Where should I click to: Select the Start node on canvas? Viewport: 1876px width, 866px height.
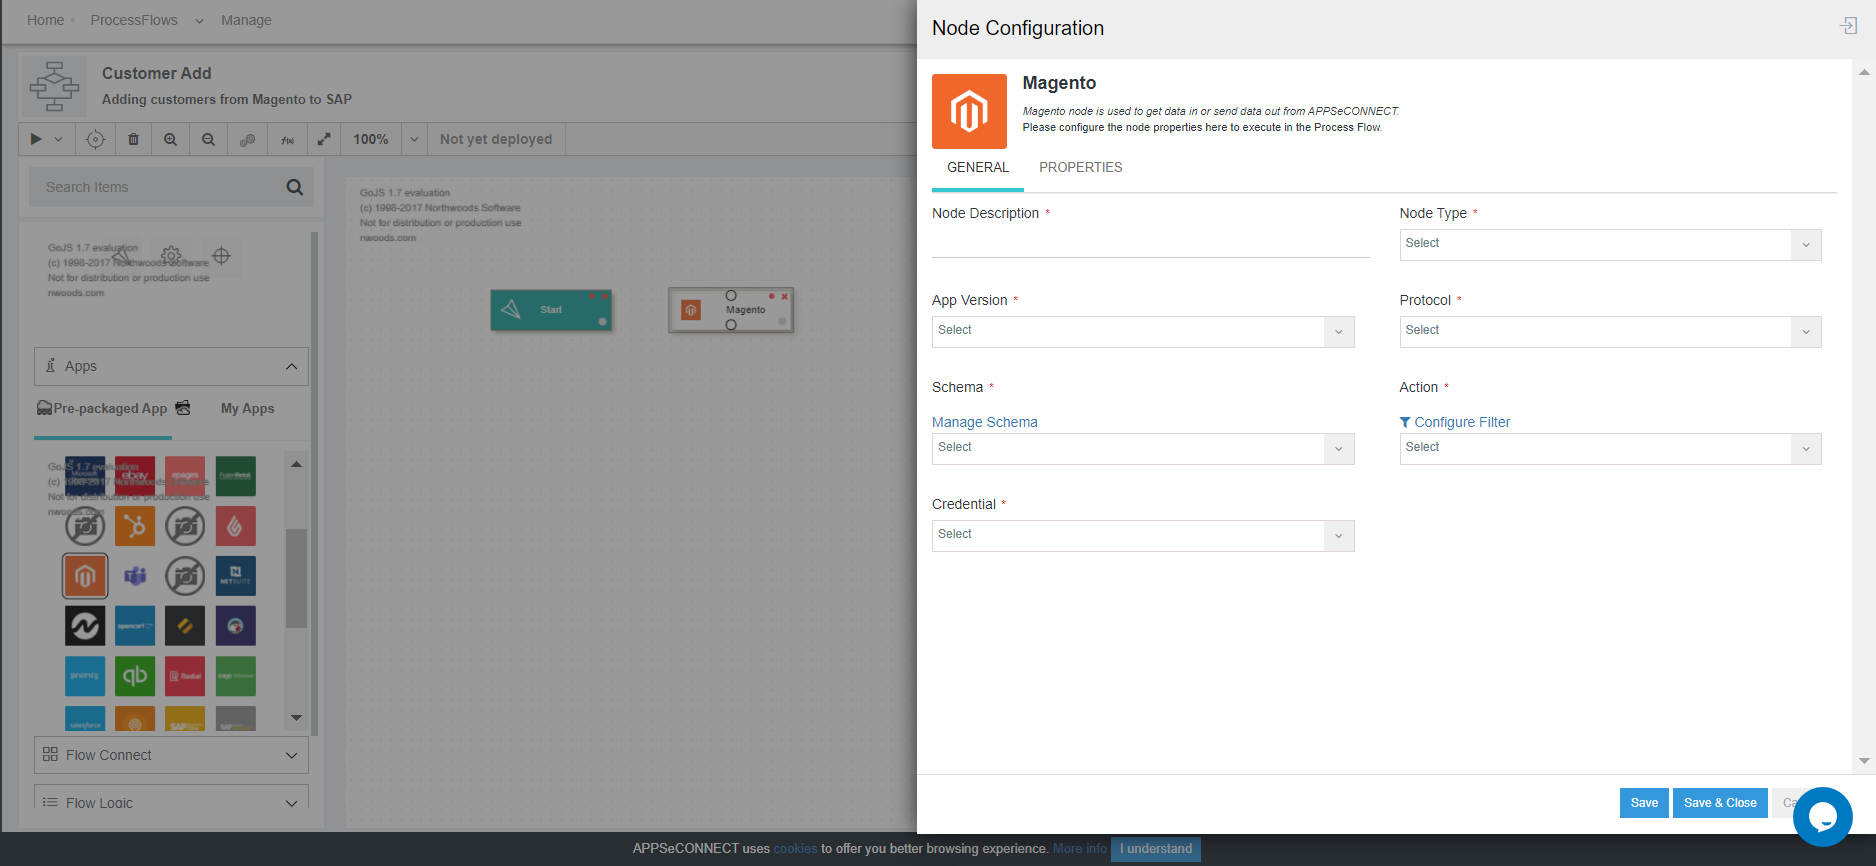point(551,310)
